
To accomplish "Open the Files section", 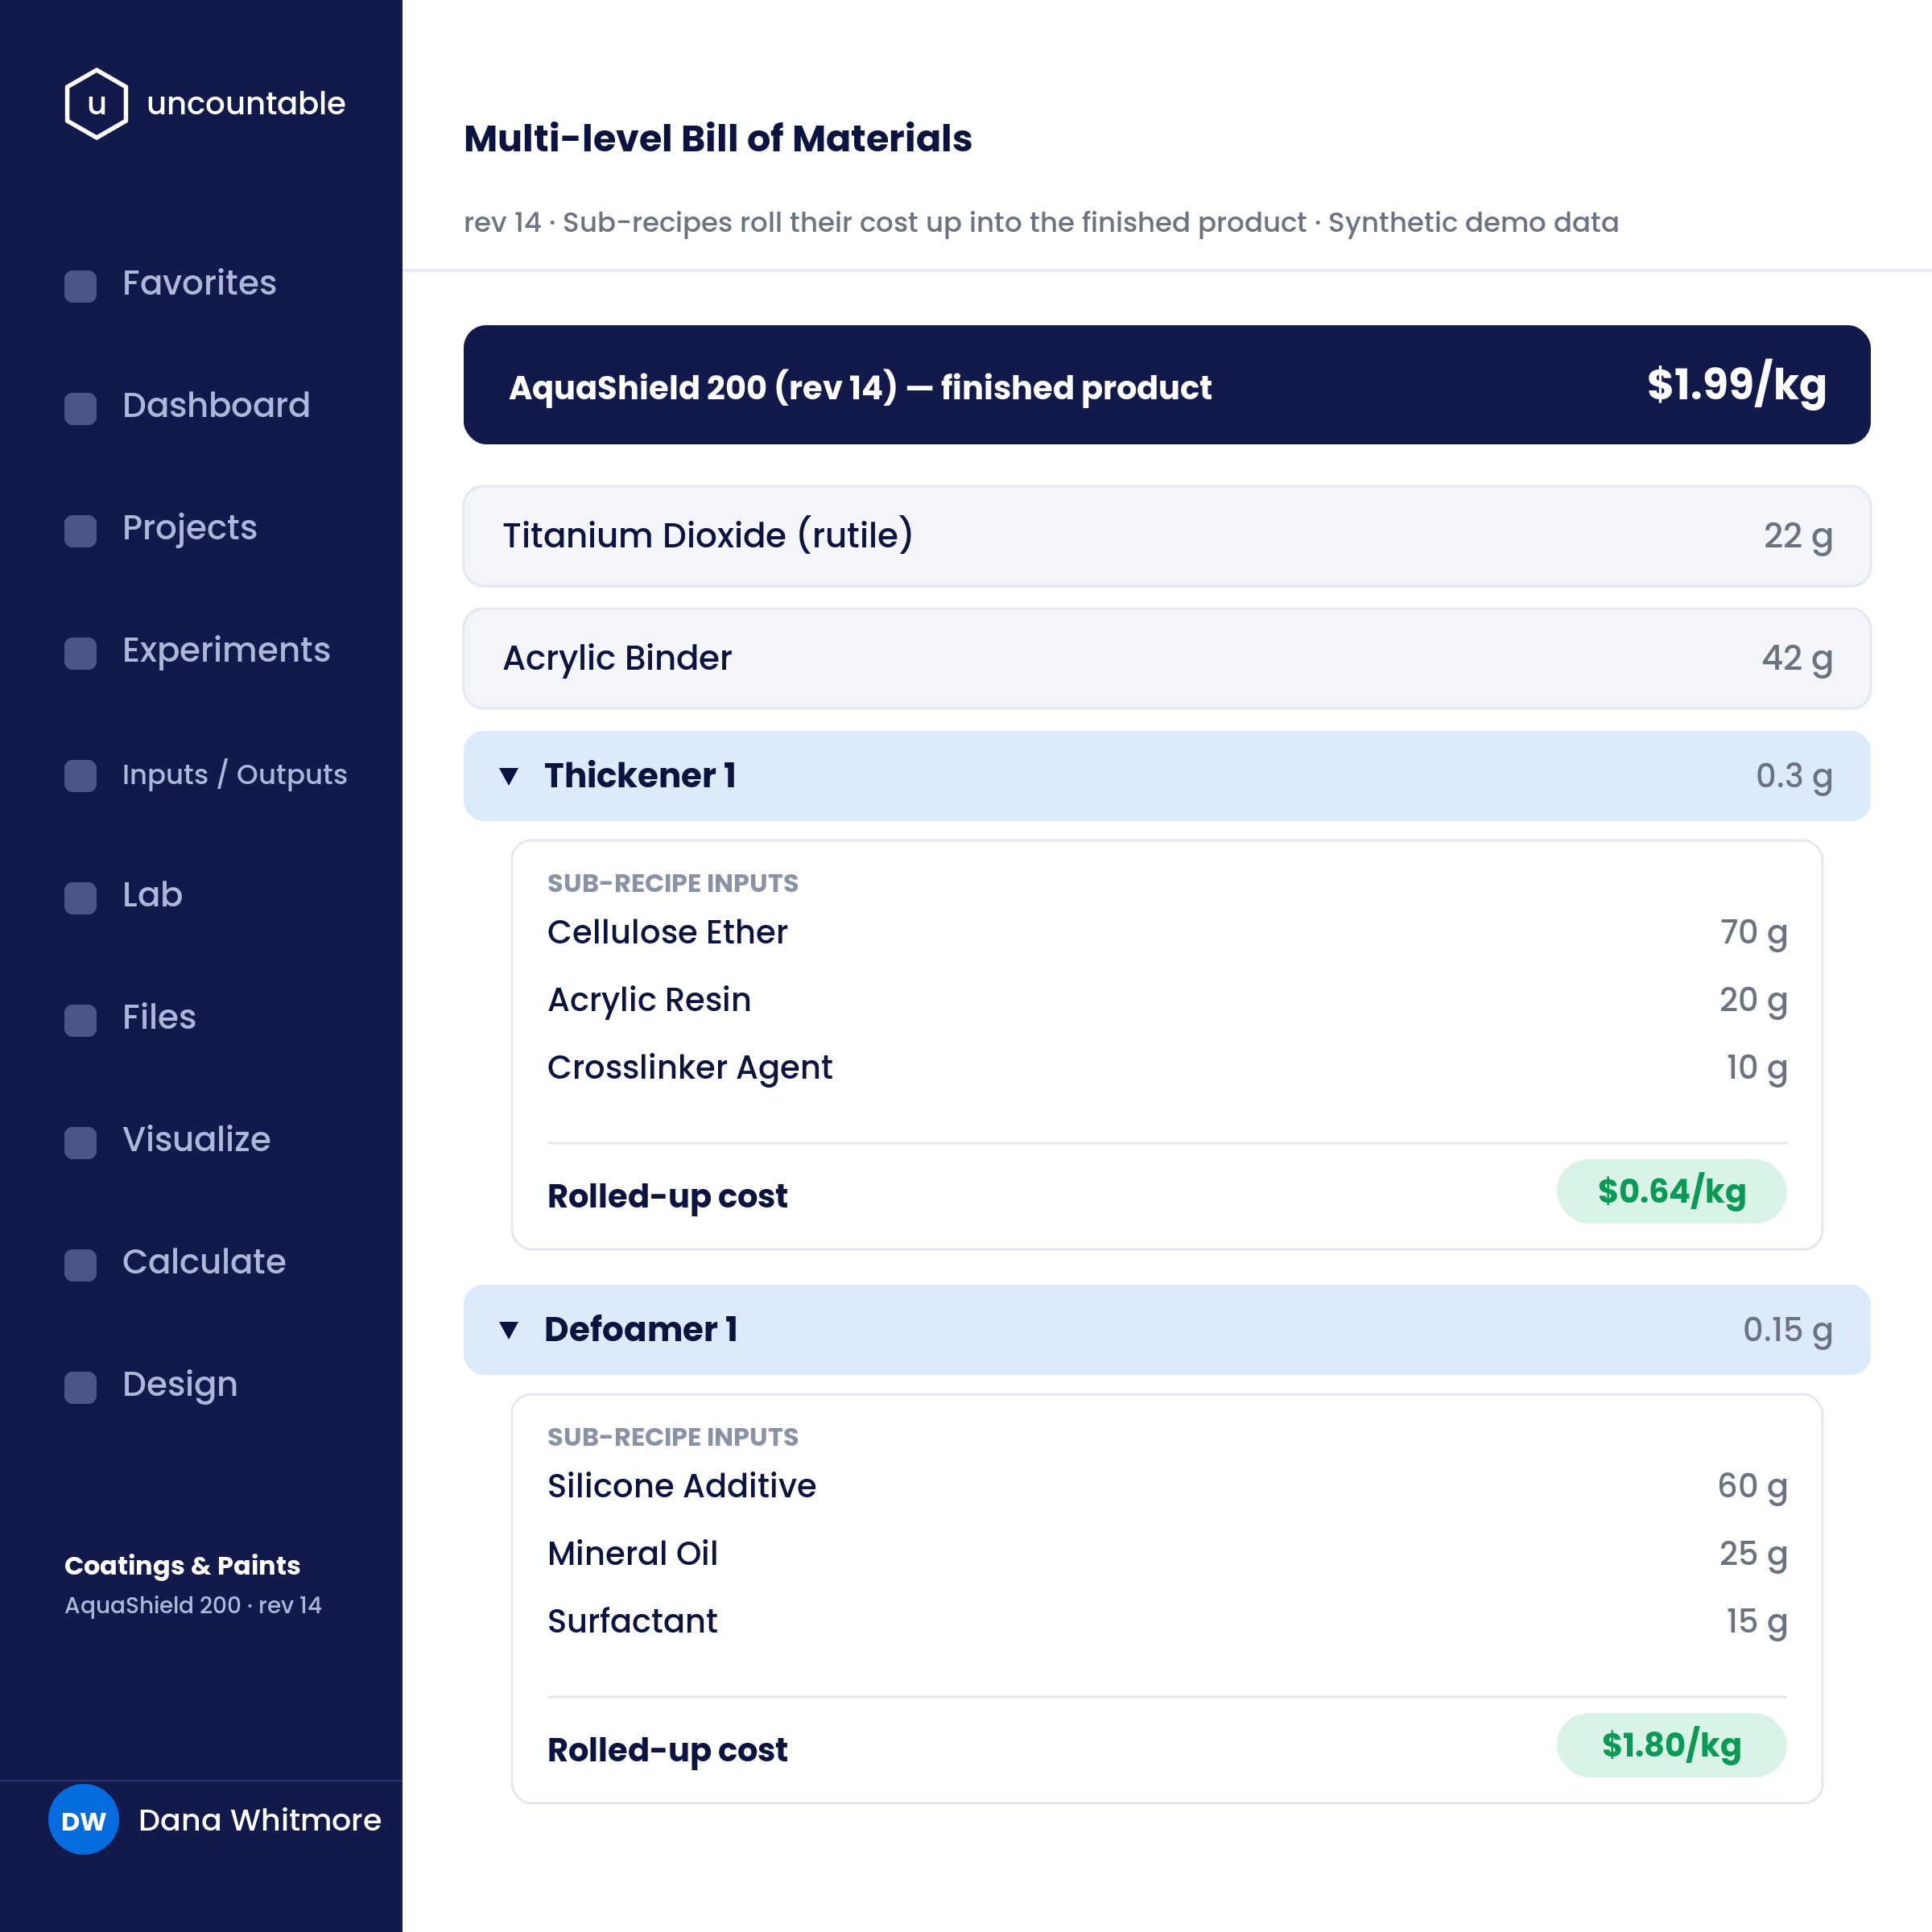I will click(159, 1017).
